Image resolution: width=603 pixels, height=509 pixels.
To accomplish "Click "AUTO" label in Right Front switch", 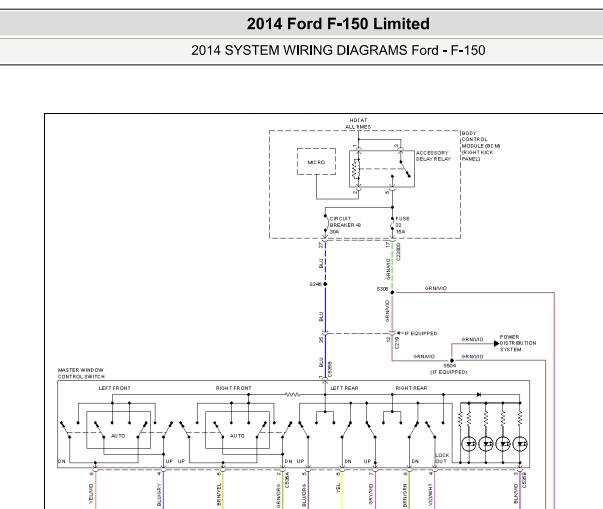I will [237, 436].
